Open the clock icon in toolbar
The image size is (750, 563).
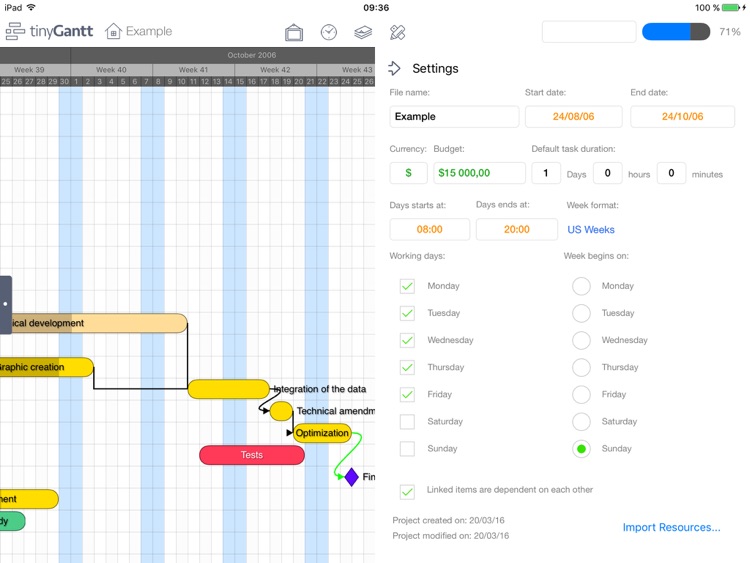coord(329,32)
